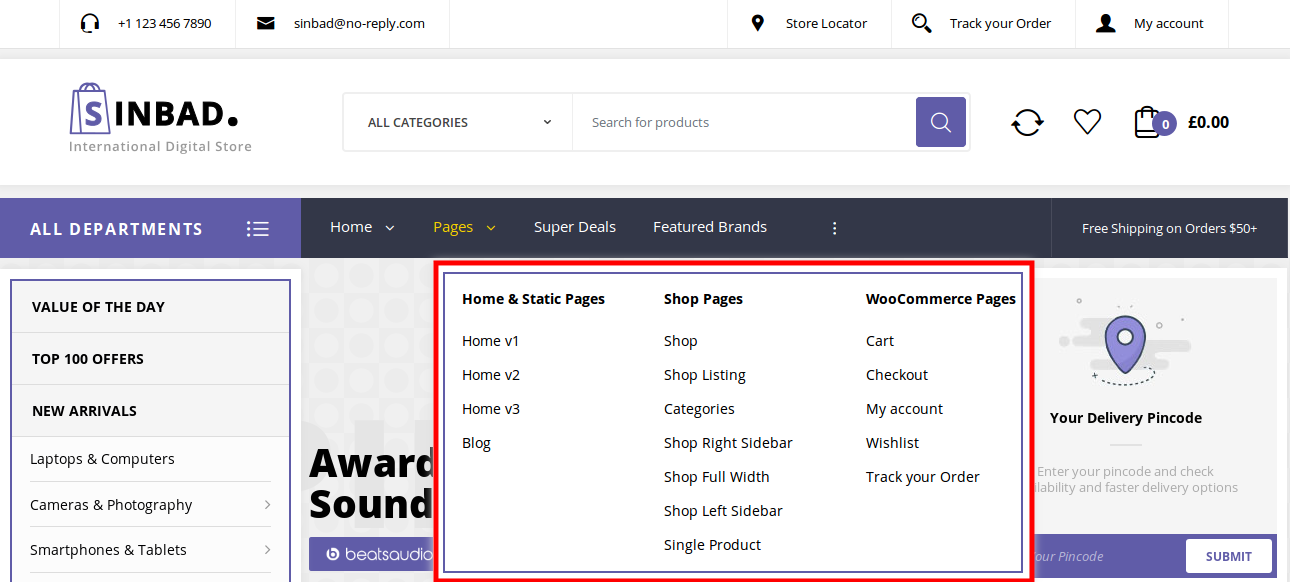Expand Smartphones & Tablets submenu arrow
This screenshot has width=1290, height=582.
[x=268, y=550]
